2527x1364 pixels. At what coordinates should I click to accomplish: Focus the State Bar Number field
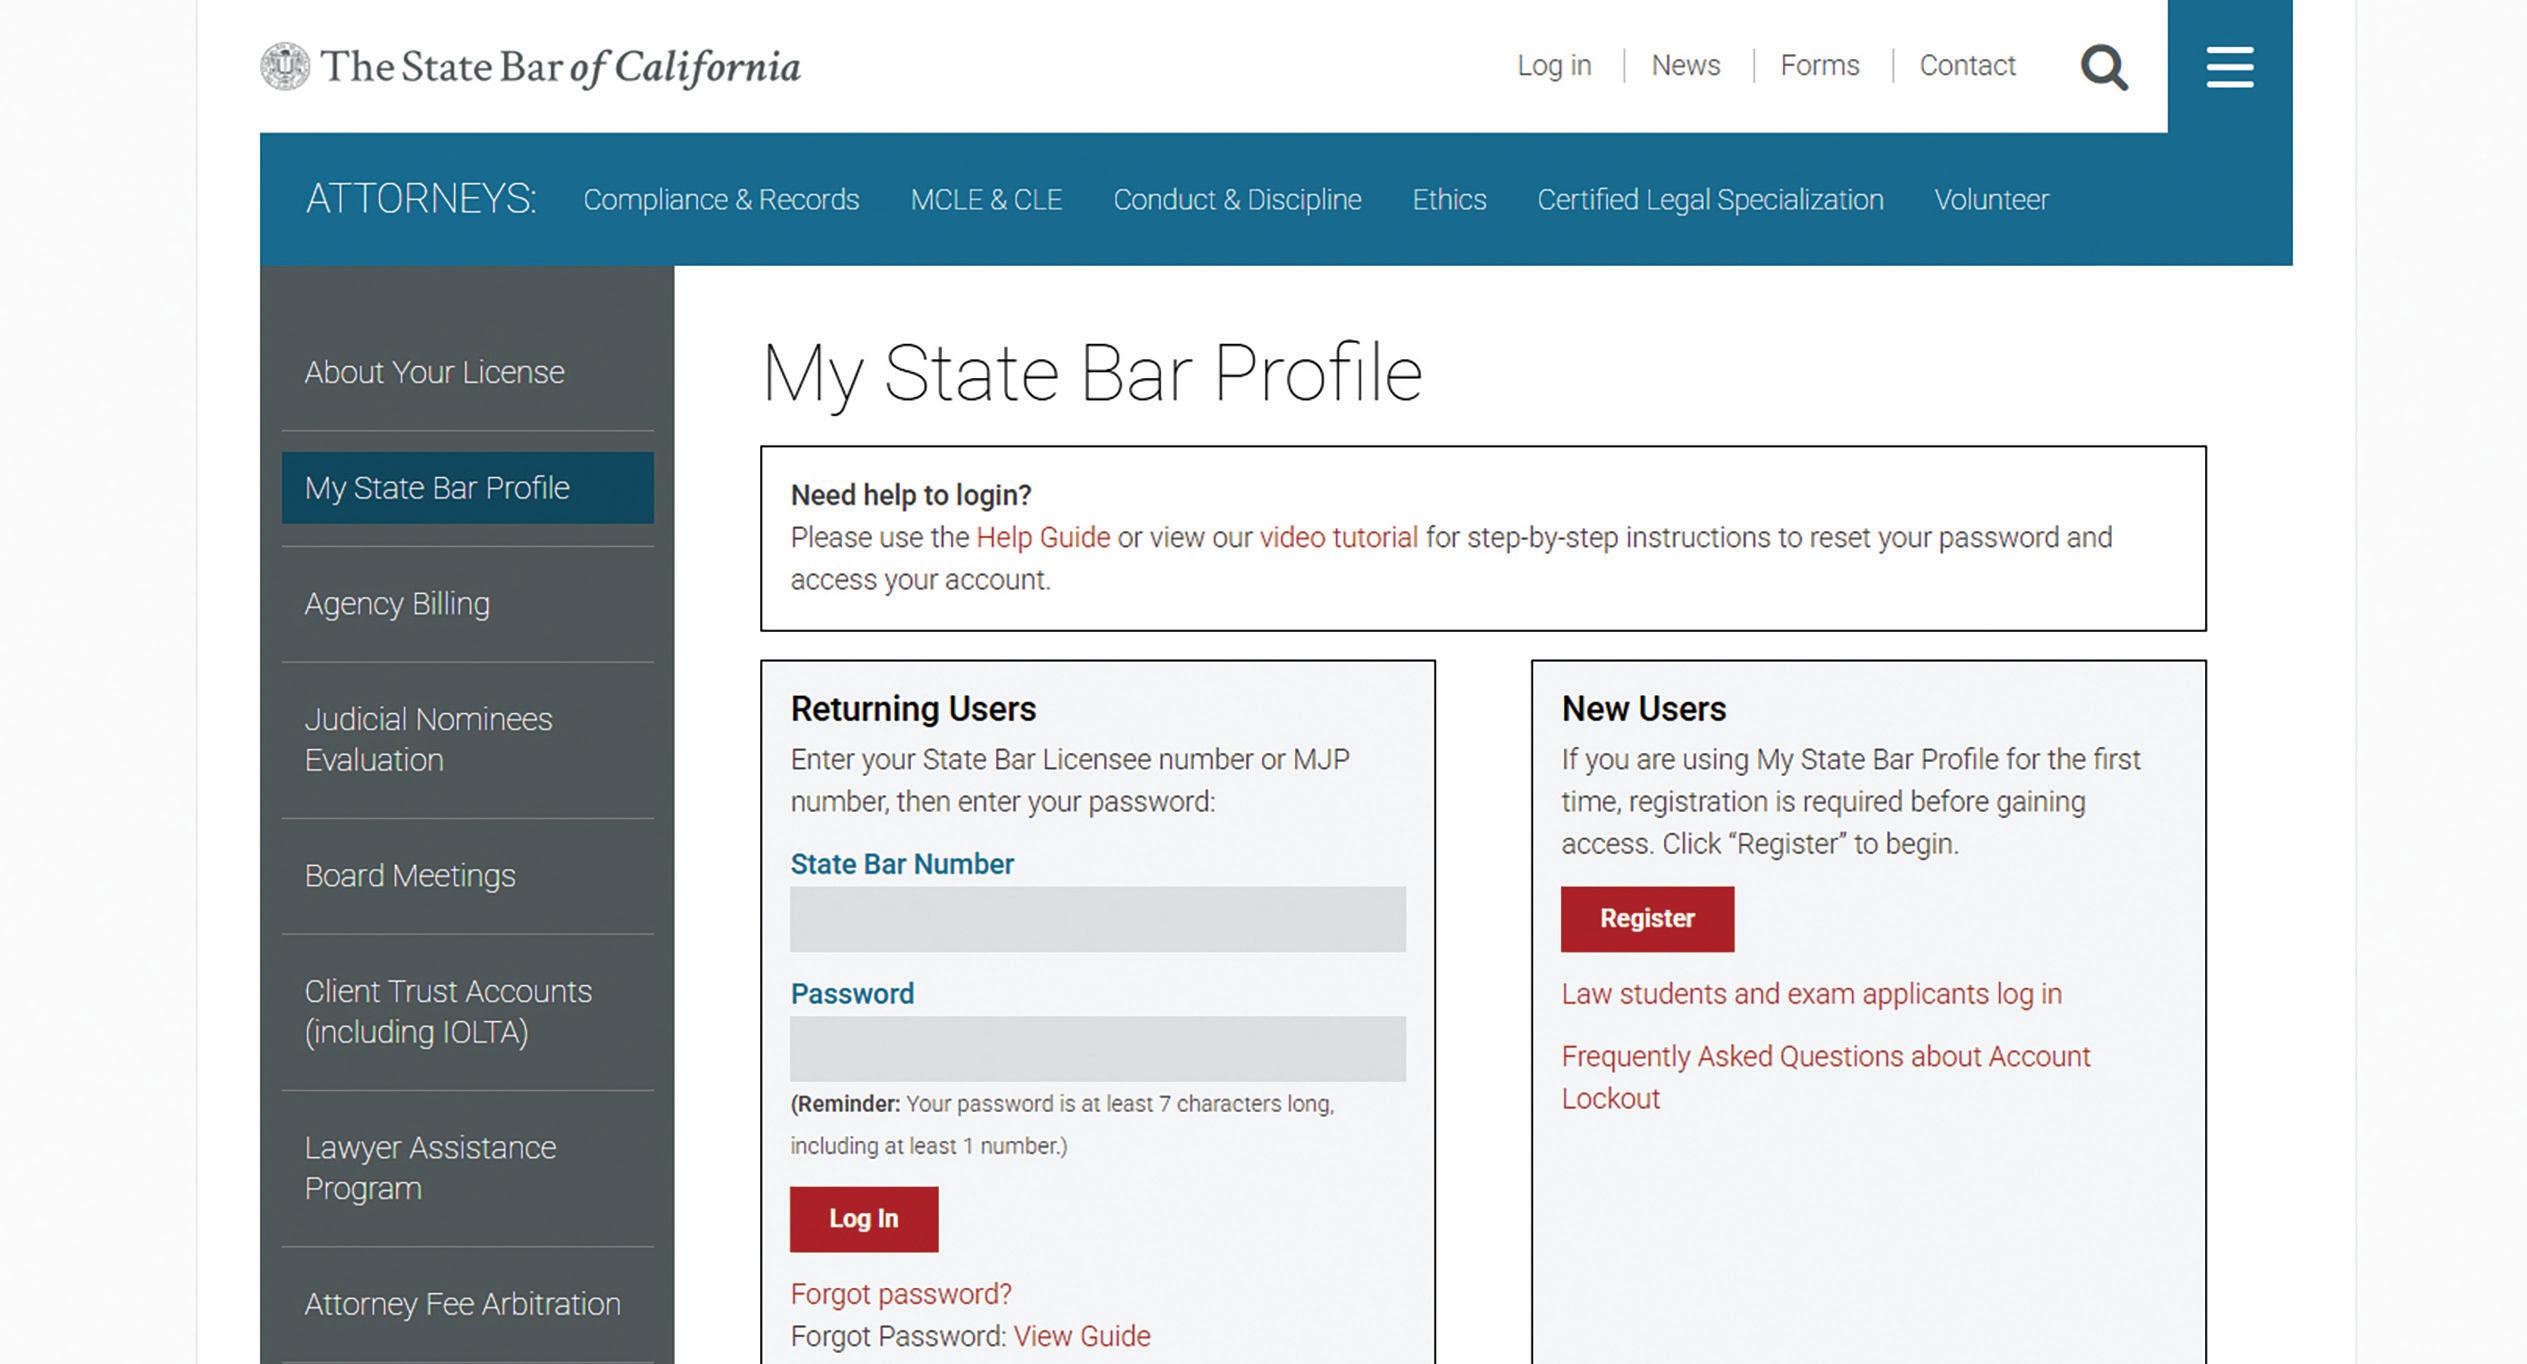[x=1097, y=918]
